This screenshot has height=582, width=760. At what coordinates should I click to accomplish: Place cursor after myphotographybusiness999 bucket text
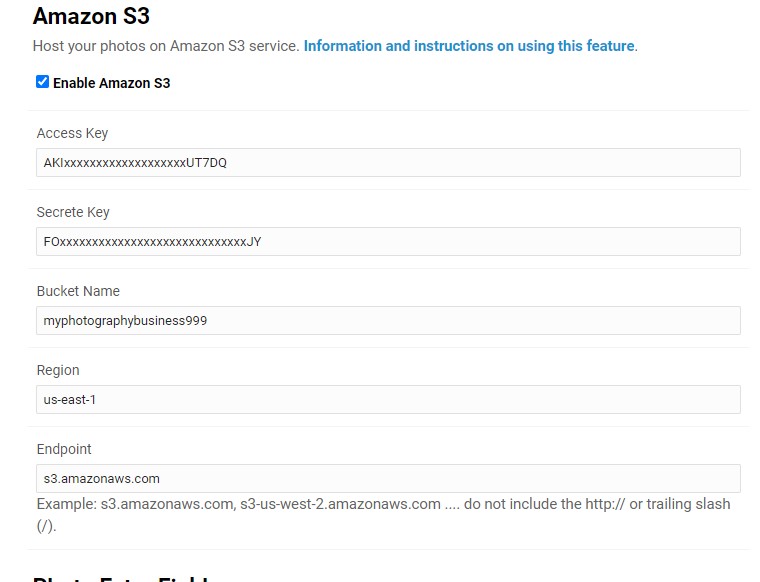coord(208,320)
